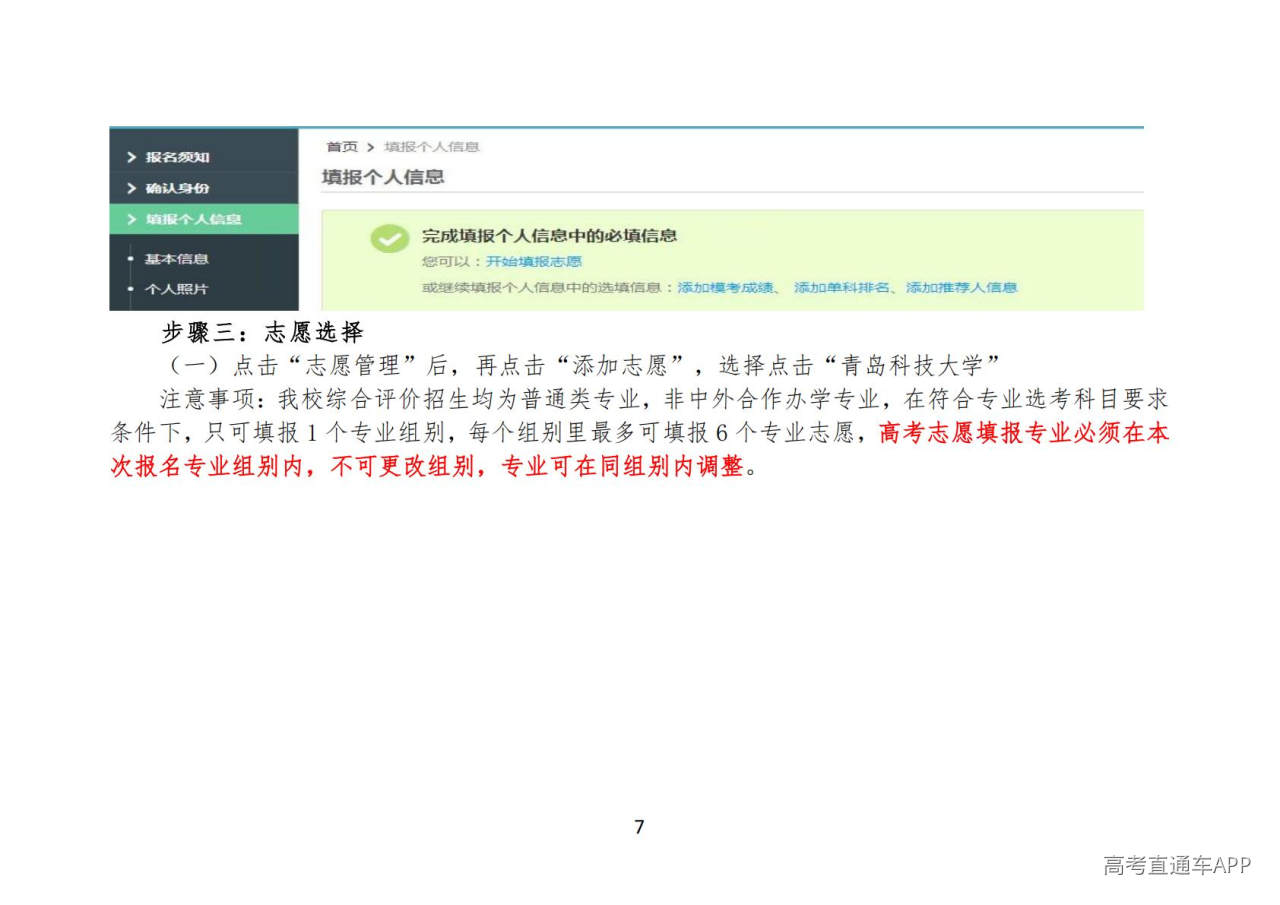Select 确认身份 in the sidebar menu
Image resolution: width=1280 pixels, height=905 pixels.
177,188
